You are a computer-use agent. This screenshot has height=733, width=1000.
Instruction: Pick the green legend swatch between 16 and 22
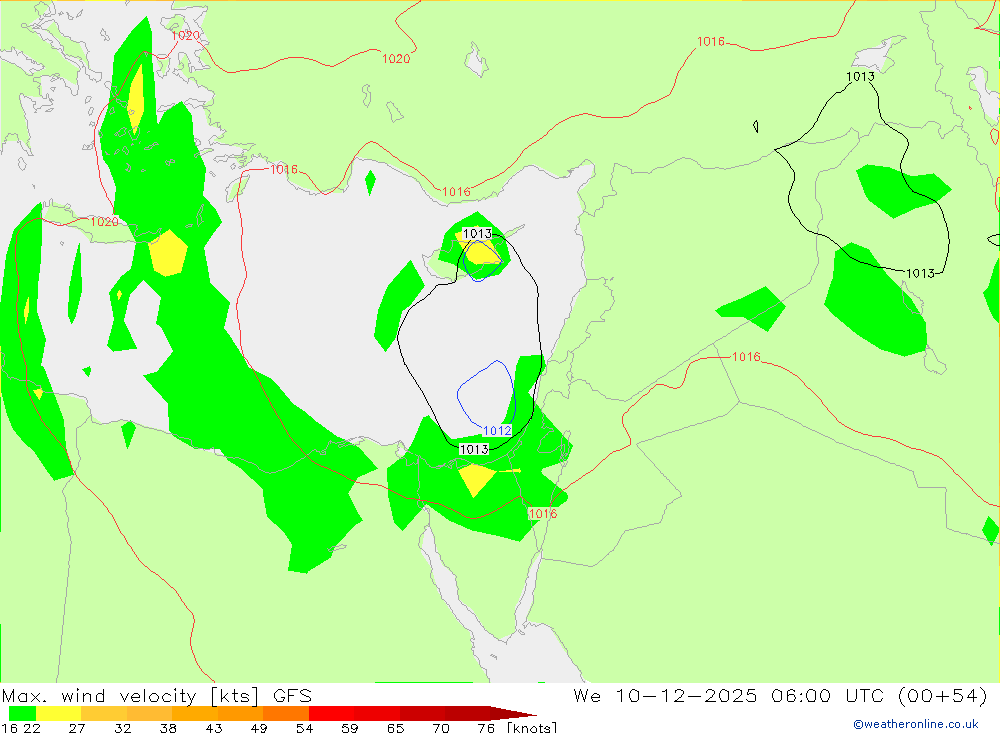tap(22, 713)
